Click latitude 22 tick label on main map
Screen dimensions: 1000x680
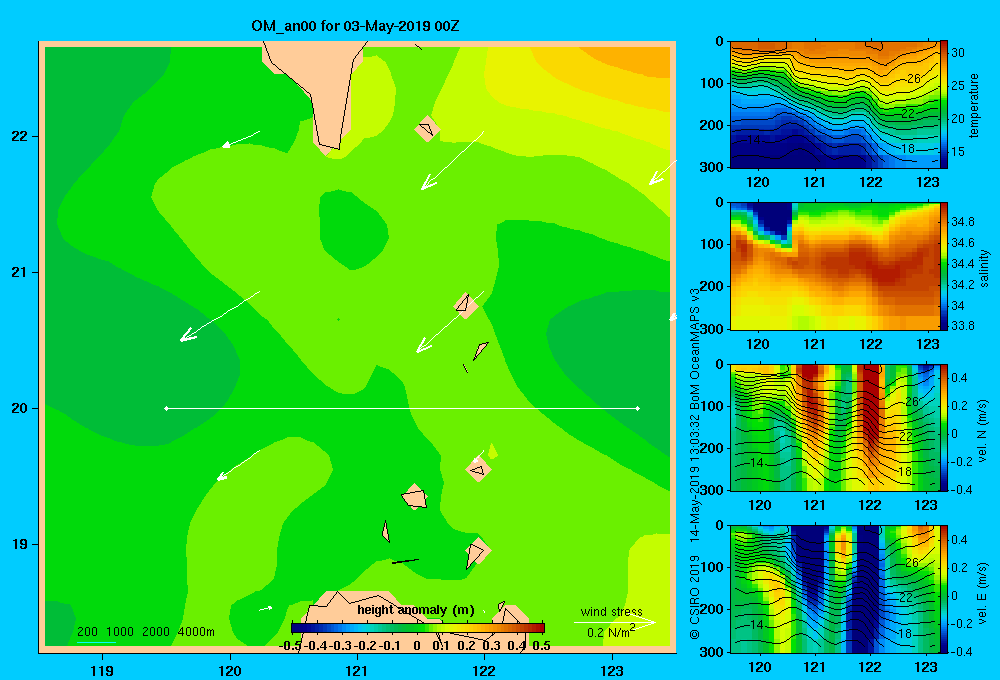click(x=19, y=136)
